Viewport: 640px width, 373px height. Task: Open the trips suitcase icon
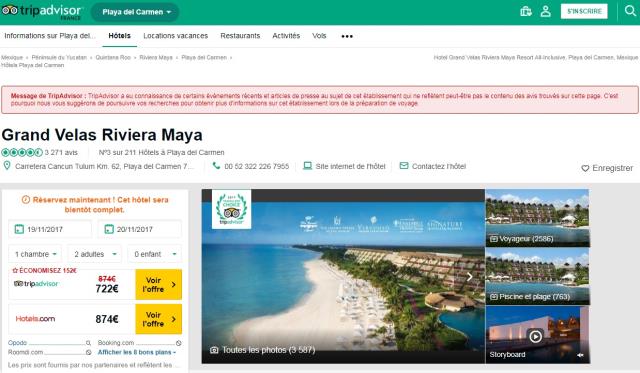point(526,11)
